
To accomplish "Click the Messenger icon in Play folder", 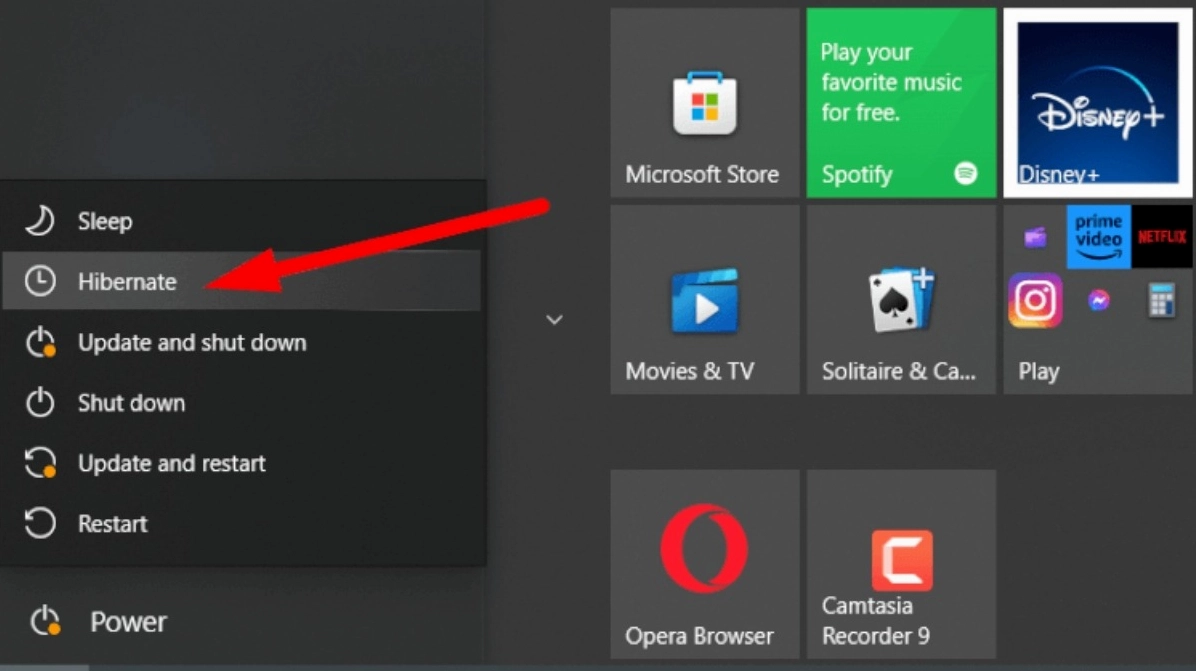I will [1098, 300].
